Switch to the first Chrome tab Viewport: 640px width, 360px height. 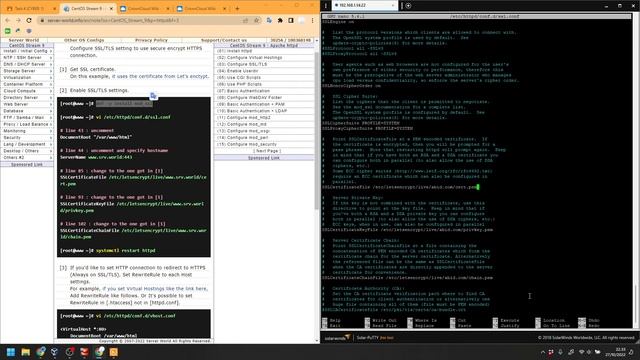(x=31, y=8)
